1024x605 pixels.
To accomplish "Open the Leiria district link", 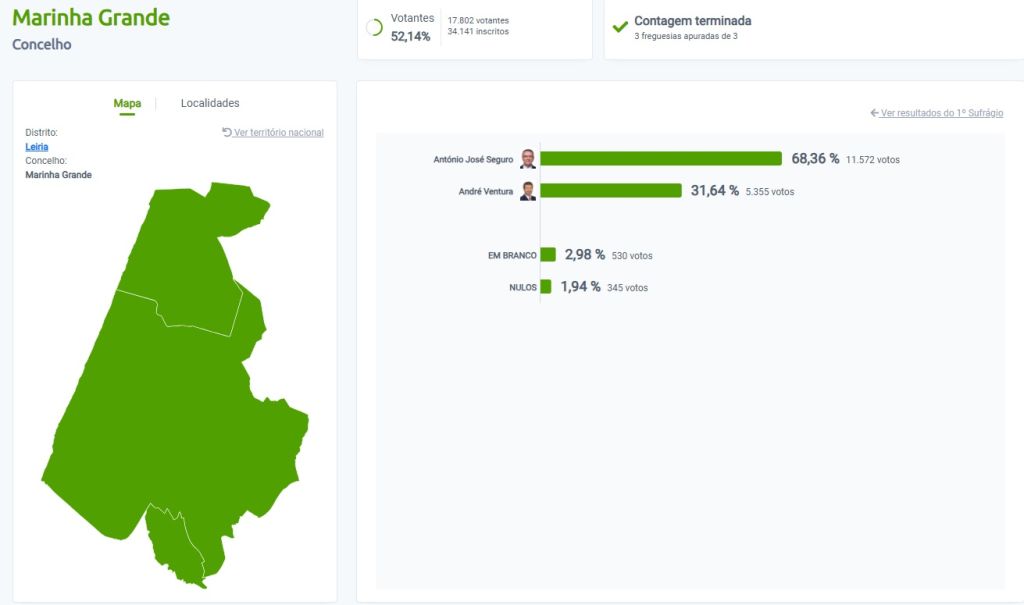I will [36, 146].
